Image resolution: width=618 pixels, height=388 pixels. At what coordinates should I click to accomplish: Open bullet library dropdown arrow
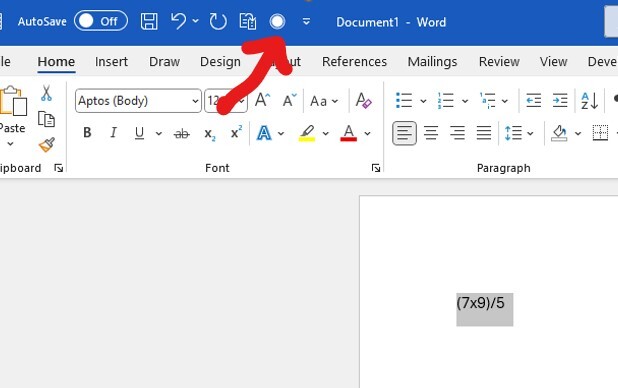click(x=423, y=101)
